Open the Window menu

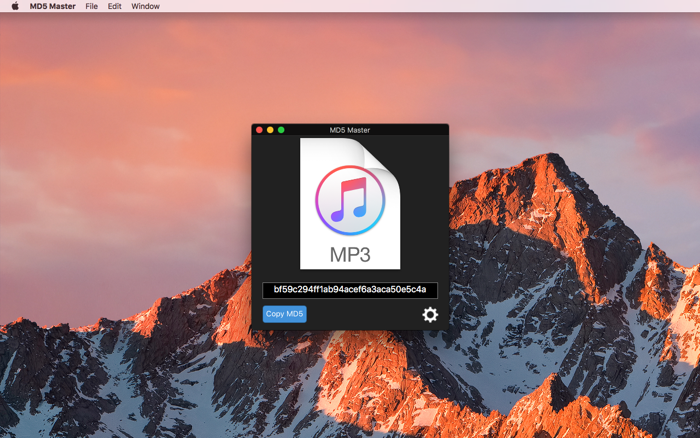[x=145, y=6]
